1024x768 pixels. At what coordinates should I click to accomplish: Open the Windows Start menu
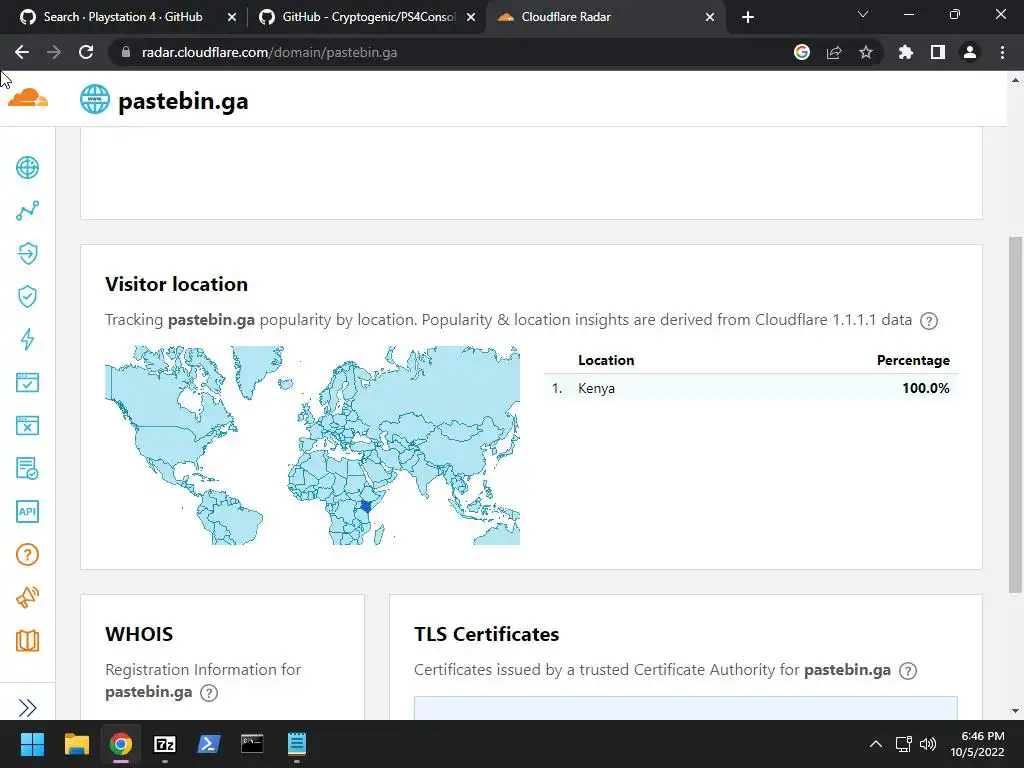[x=32, y=744]
